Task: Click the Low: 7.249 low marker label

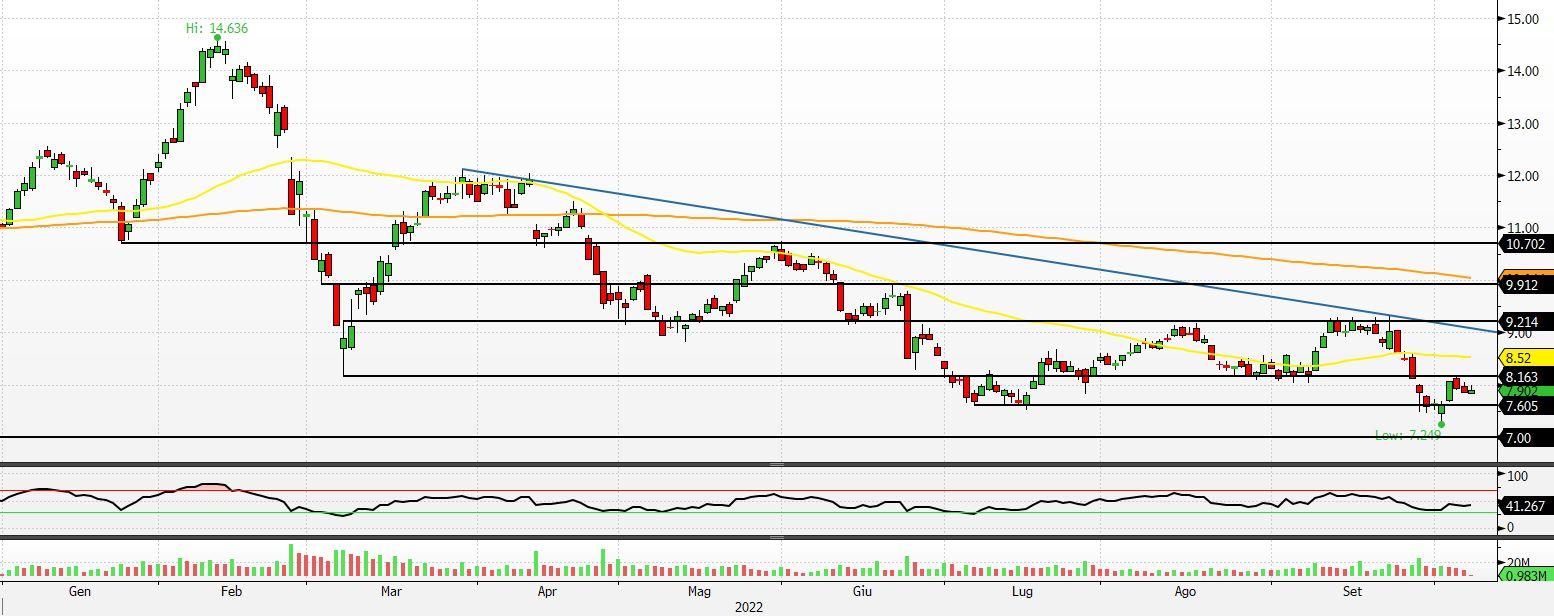Action: click(x=1408, y=435)
